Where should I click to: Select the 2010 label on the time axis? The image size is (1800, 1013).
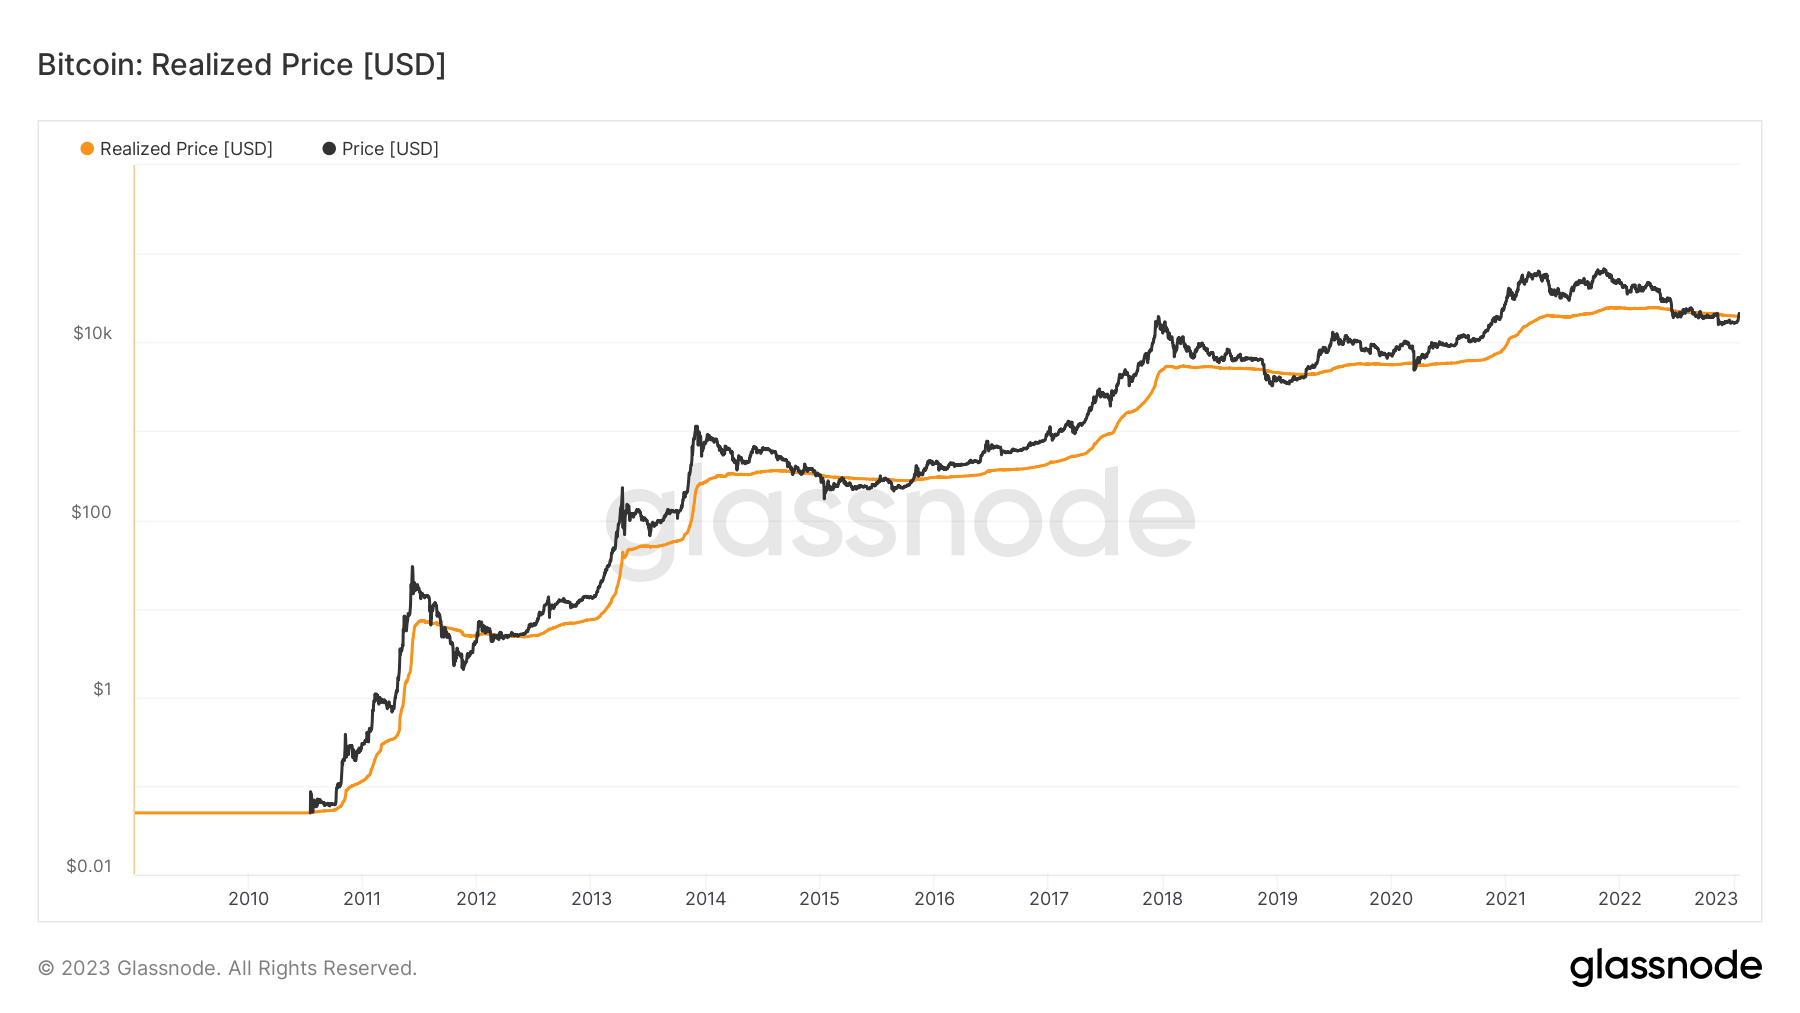[x=248, y=898]
